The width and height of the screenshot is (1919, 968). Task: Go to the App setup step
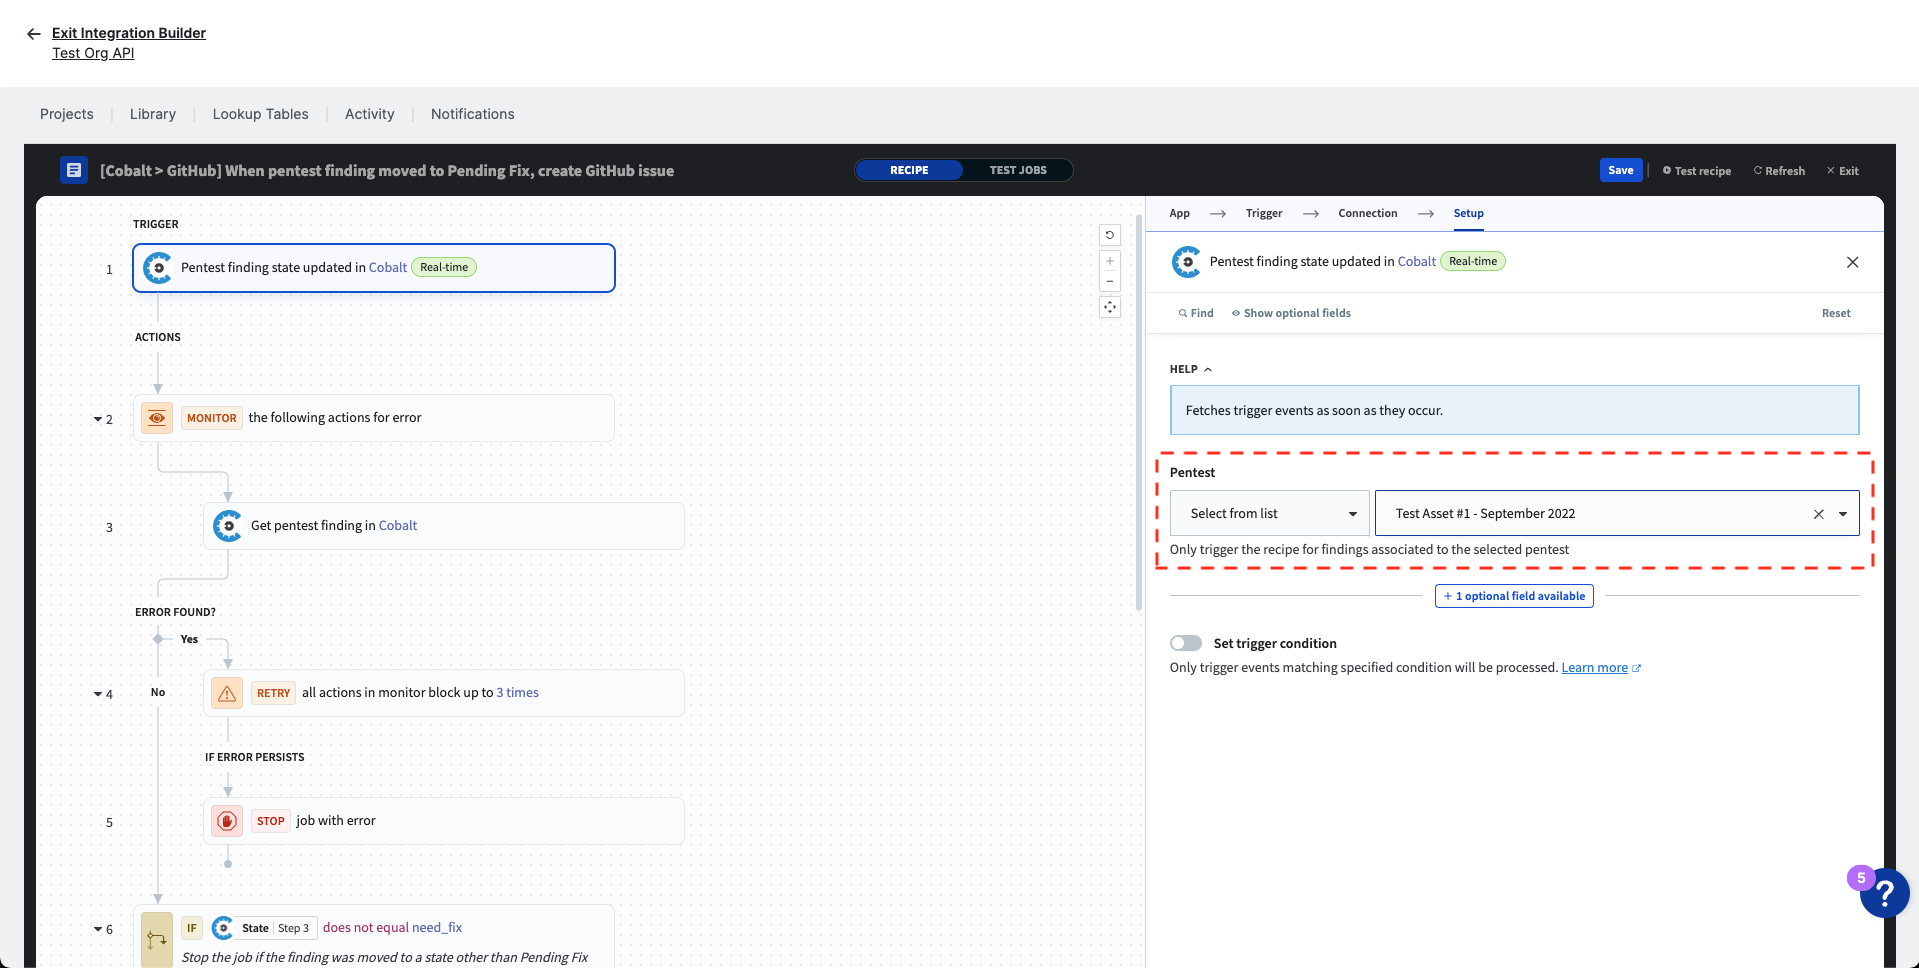point(1180,213)
